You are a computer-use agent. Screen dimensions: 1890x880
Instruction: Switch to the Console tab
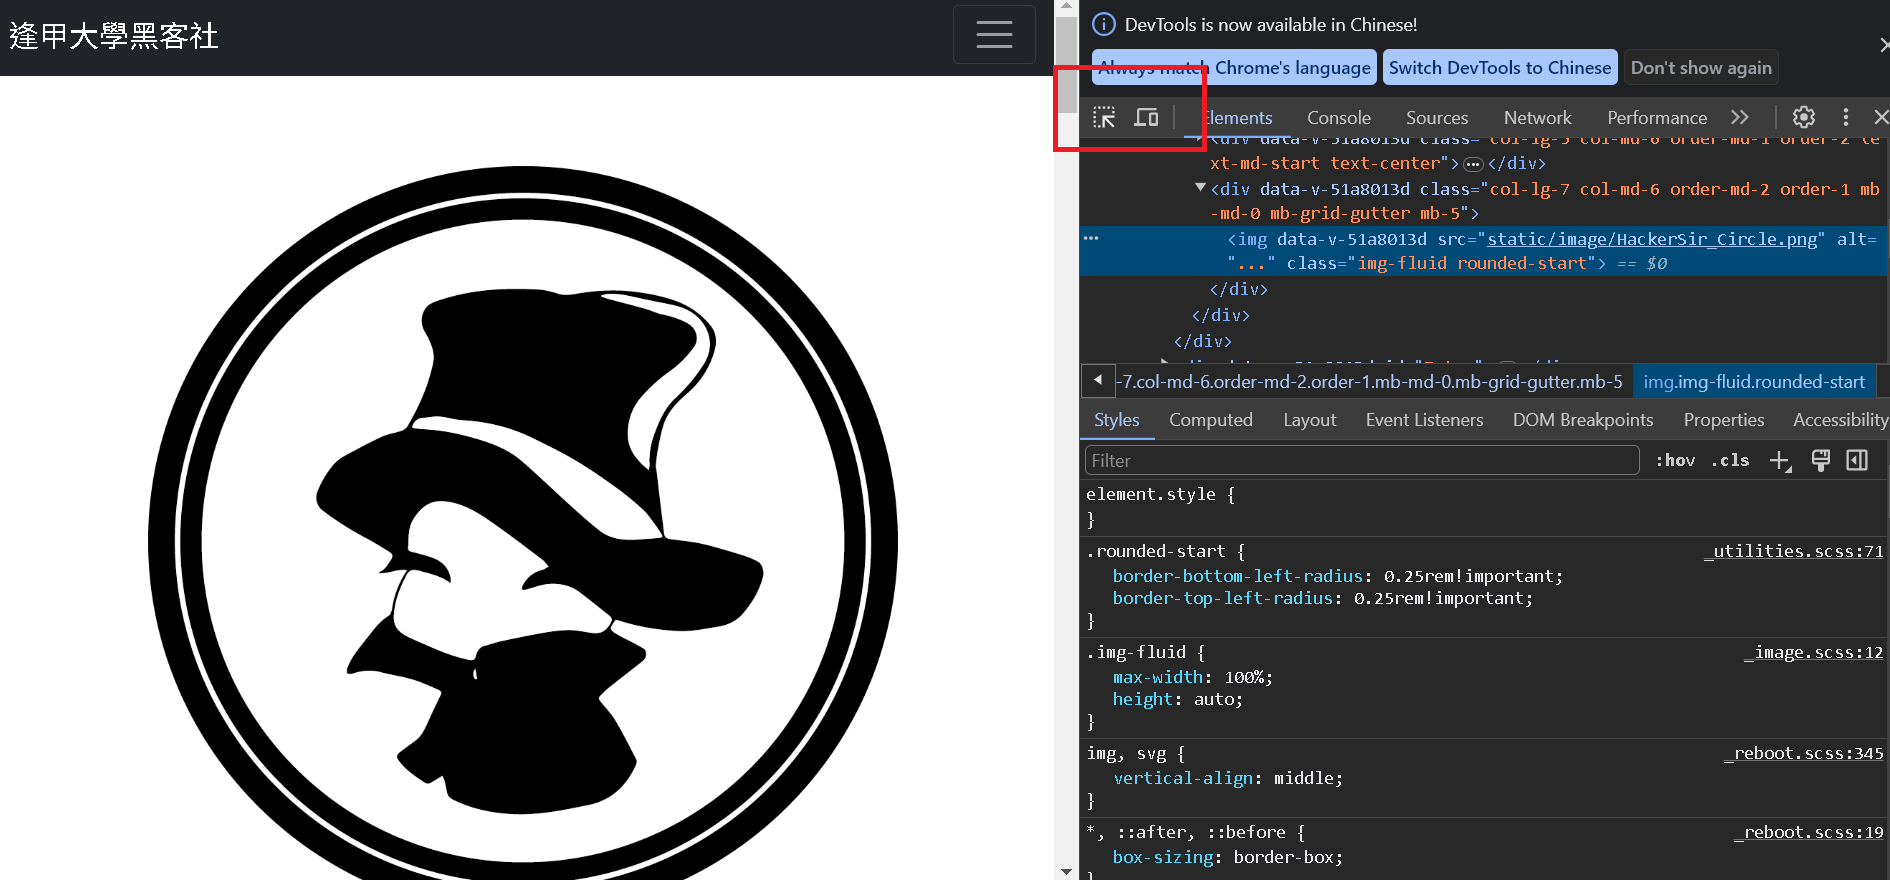click(1338, 118)
